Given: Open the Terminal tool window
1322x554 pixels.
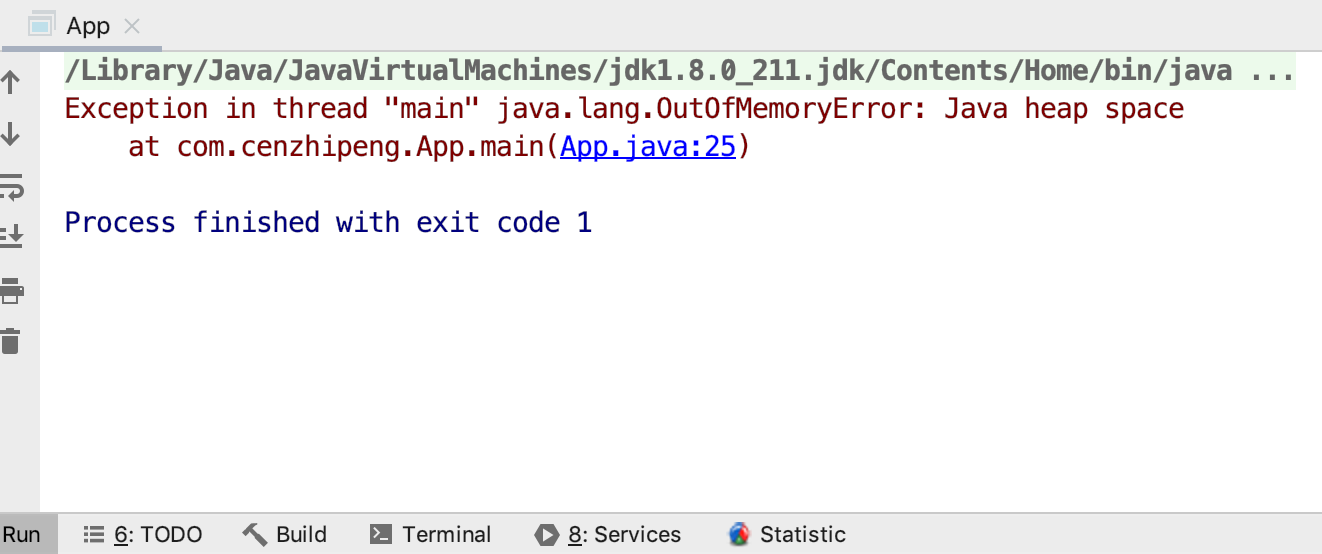Looking at the screenshot, I should [x=431, y=534].
